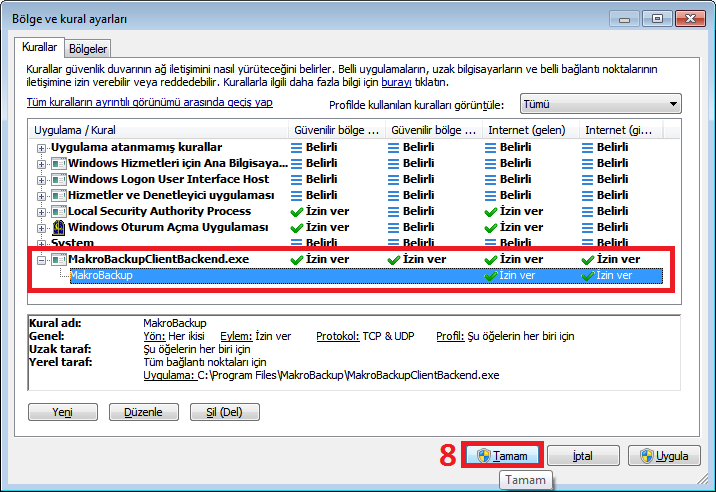Click Belirli icon in Hizmetler ve Denetleyici Internet (giden)

point(588,196)
